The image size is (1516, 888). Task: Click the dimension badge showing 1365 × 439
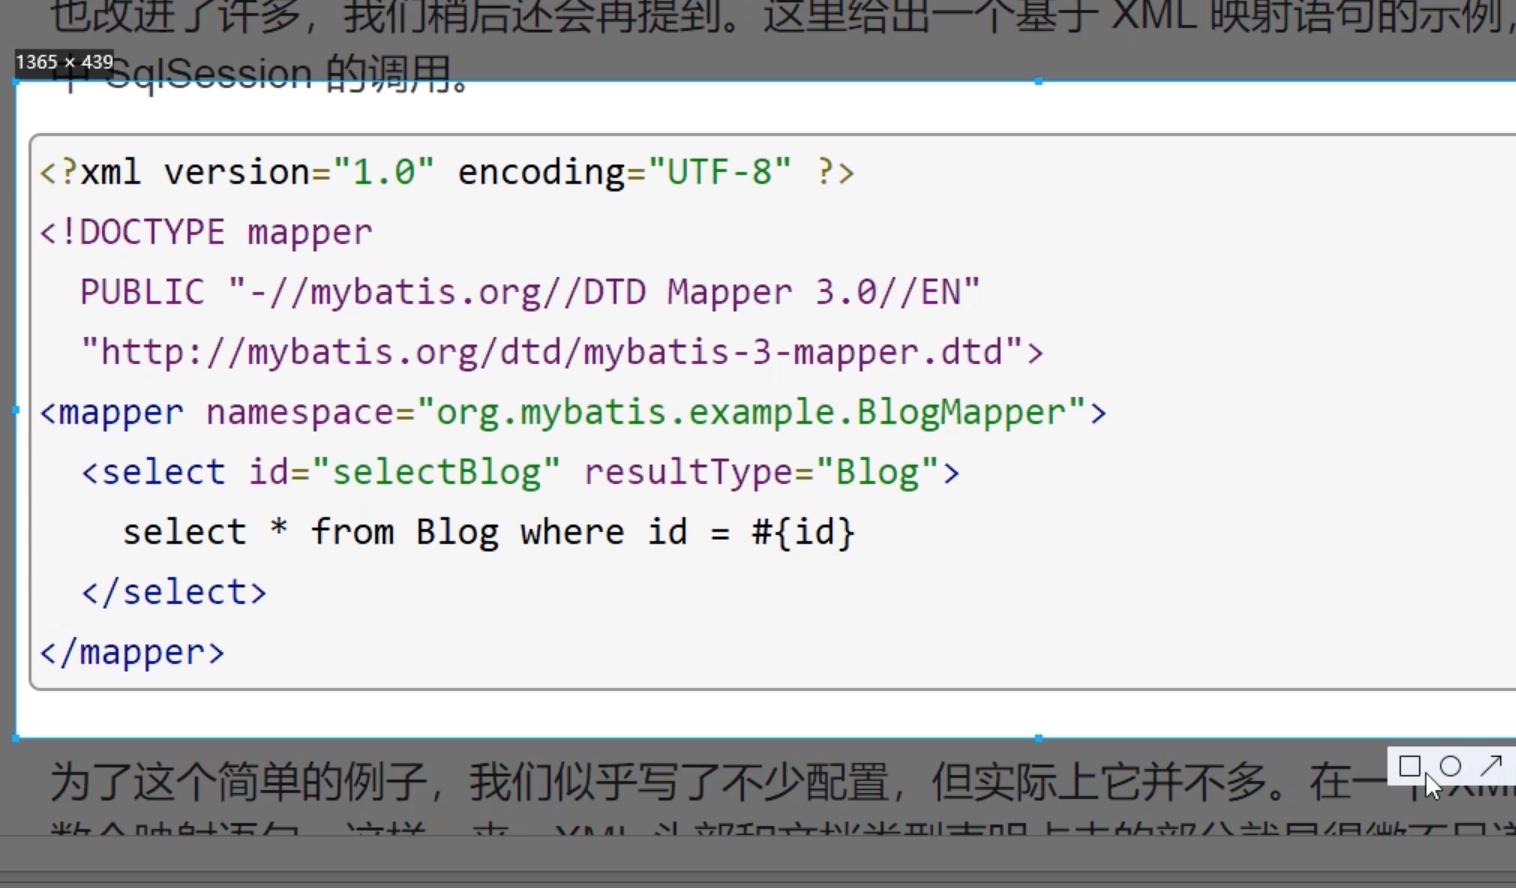(63, 61)
